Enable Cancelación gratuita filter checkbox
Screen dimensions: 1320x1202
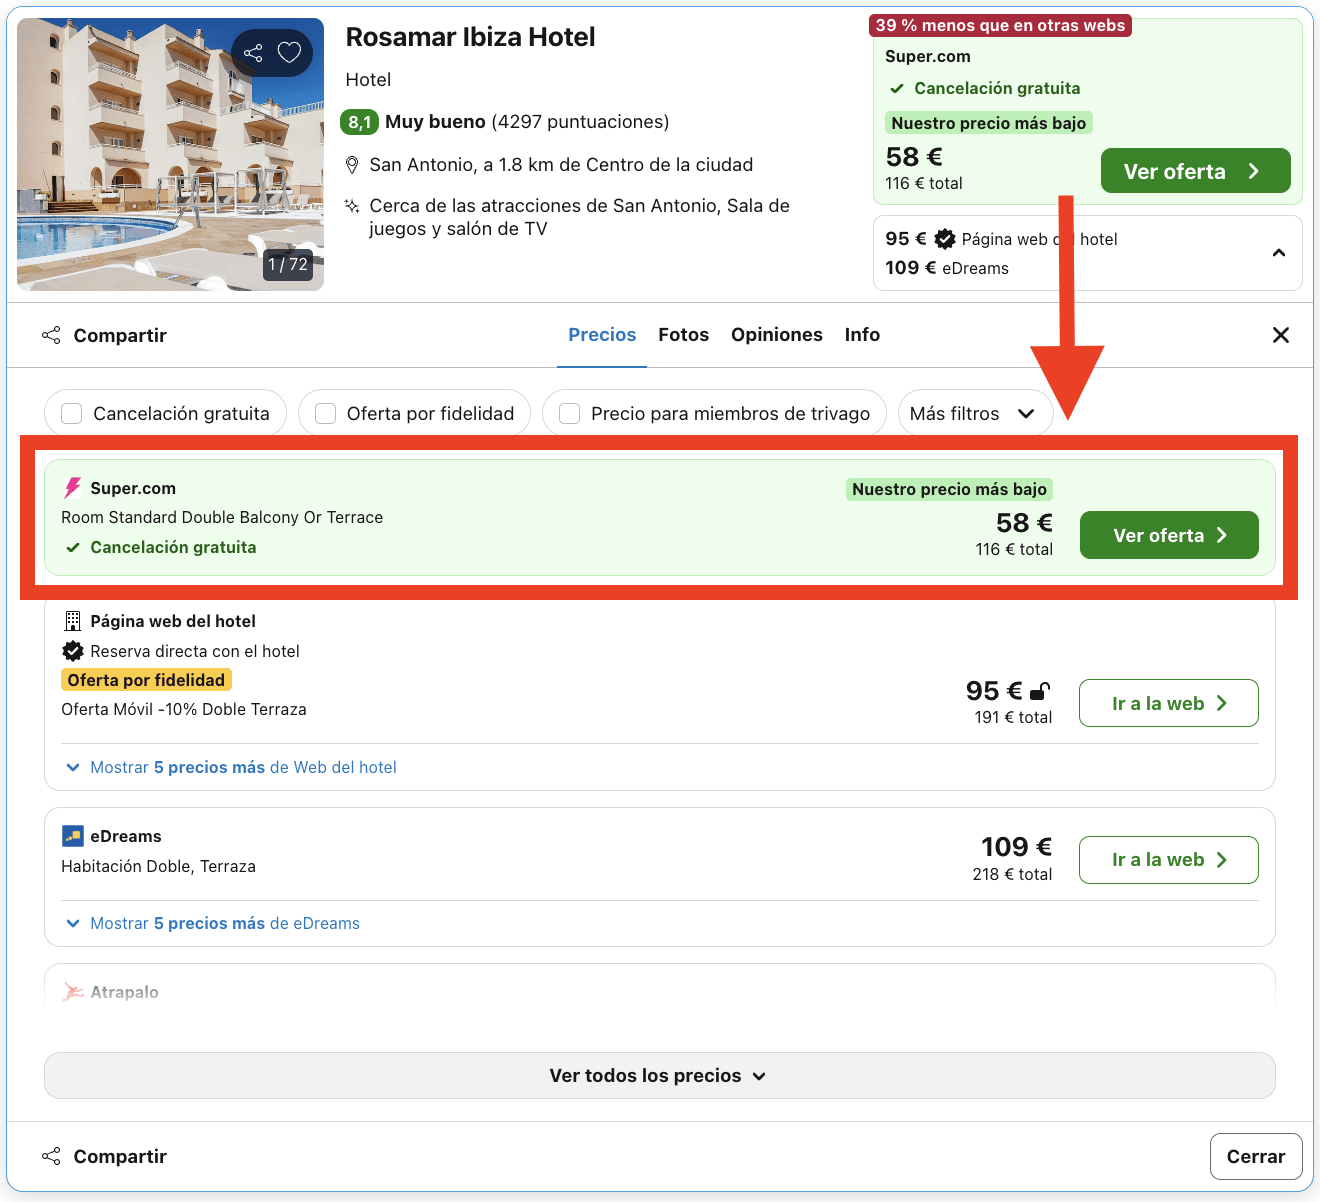(72, 414)
